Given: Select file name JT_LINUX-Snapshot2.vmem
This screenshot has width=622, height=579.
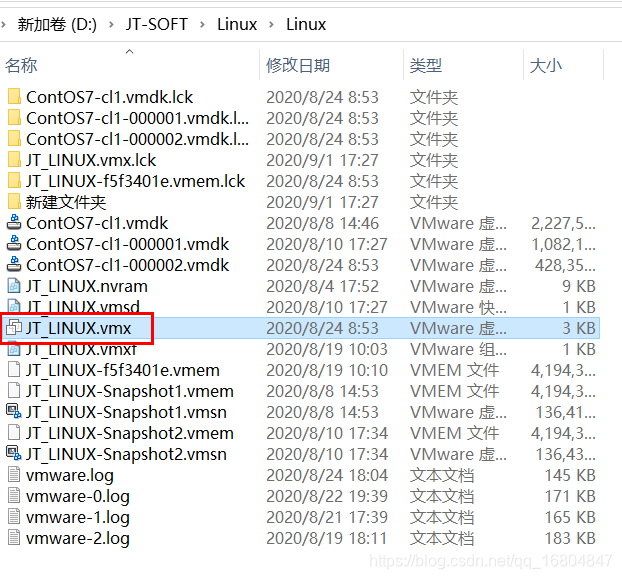Looking at the screenshot, I should (130, 433).
